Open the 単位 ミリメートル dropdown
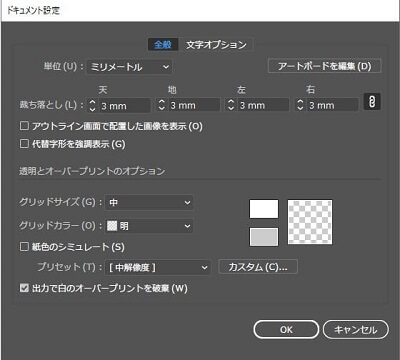Viewport: 400px width, 360px height. (x=130, y=67)
